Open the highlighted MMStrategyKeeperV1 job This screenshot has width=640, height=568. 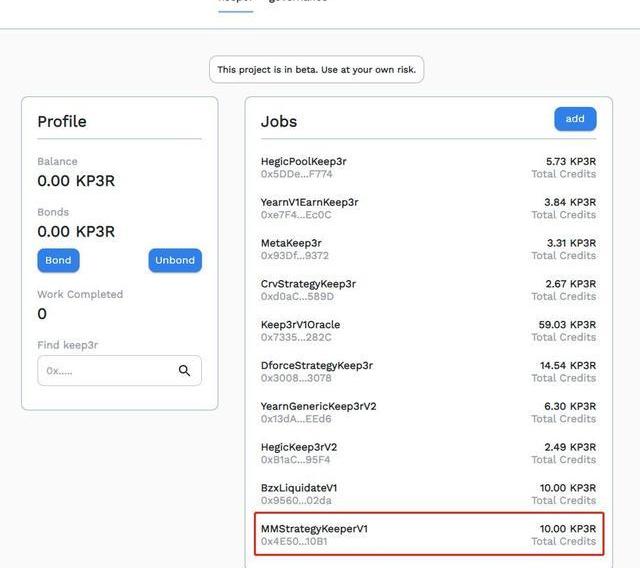tap(314, 529)
